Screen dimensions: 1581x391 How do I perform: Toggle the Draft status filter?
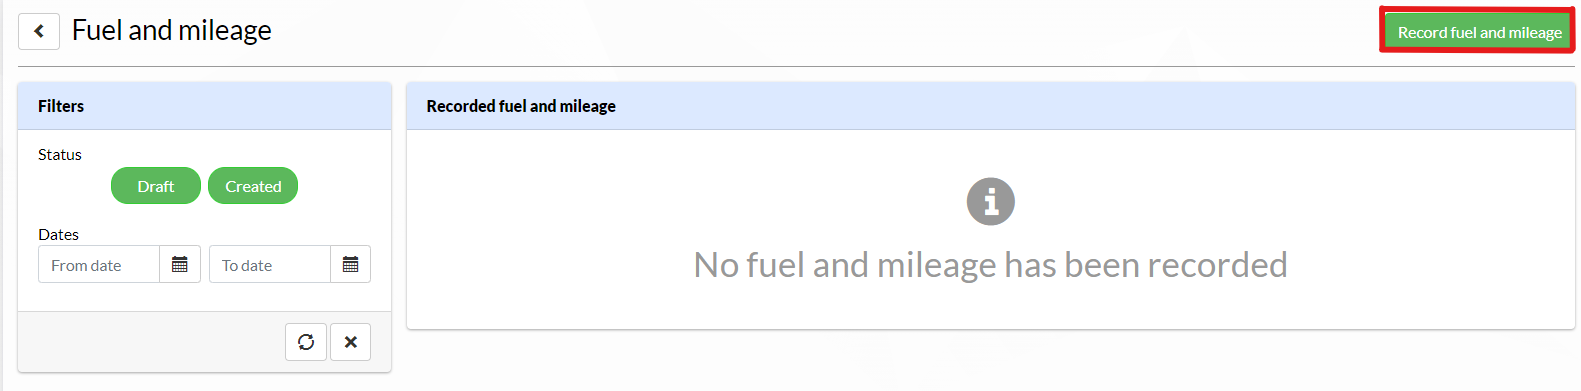click(156, 186)
